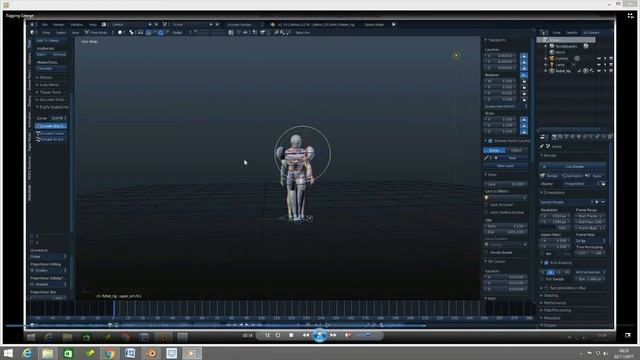Viewport: 640px width, 360px height.
Task: Open the Pose menu in the 3D view header
Action: click(x=75, y=33)
